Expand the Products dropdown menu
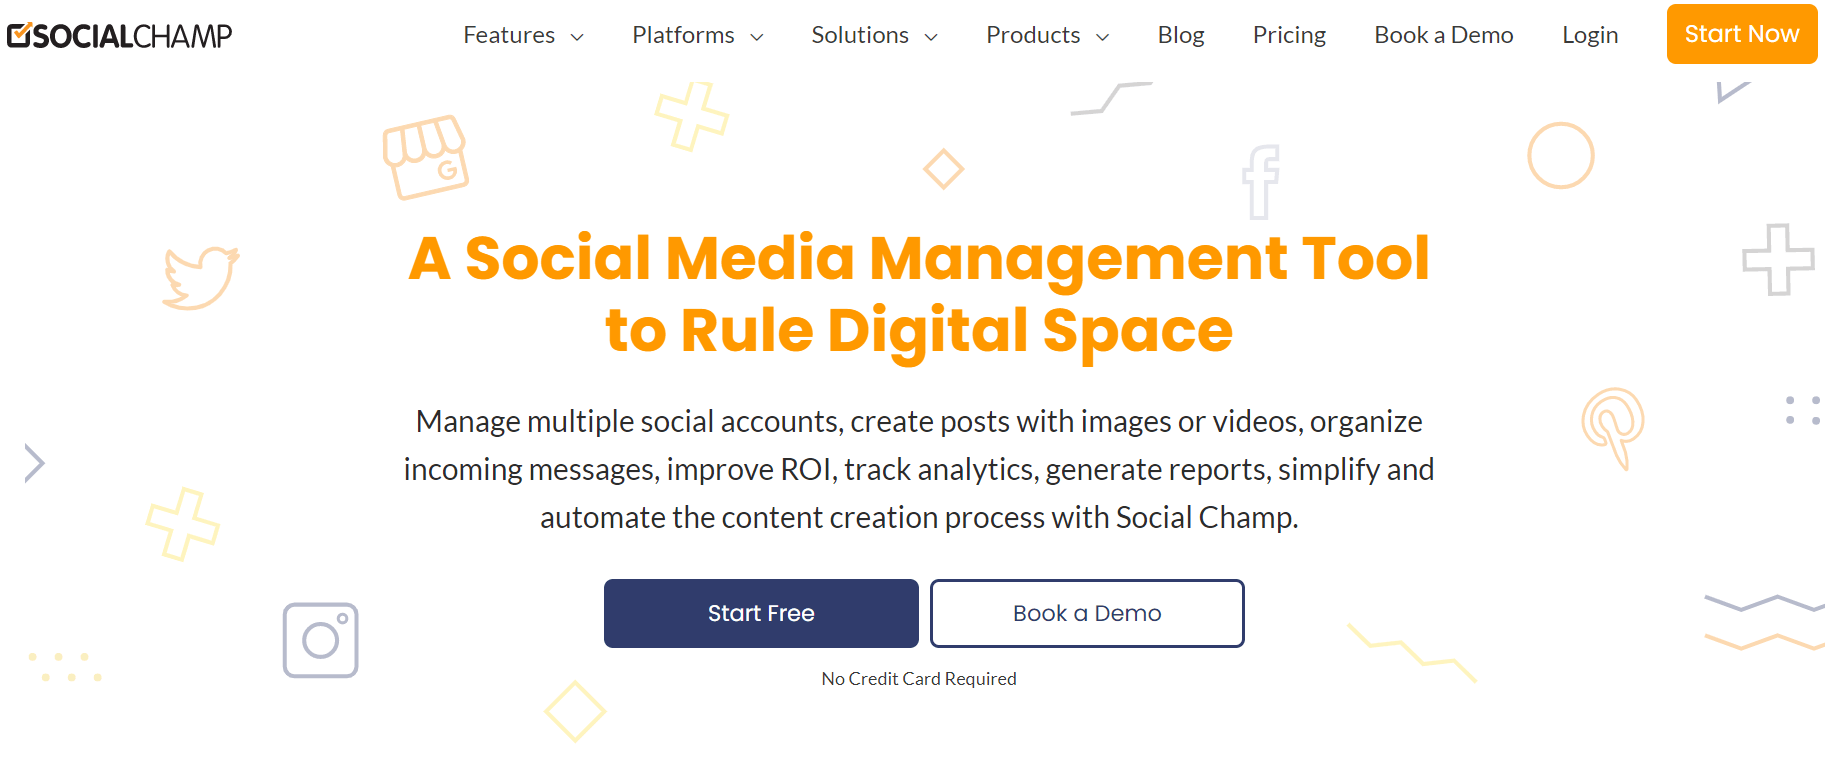 (x=1048, y=35)
